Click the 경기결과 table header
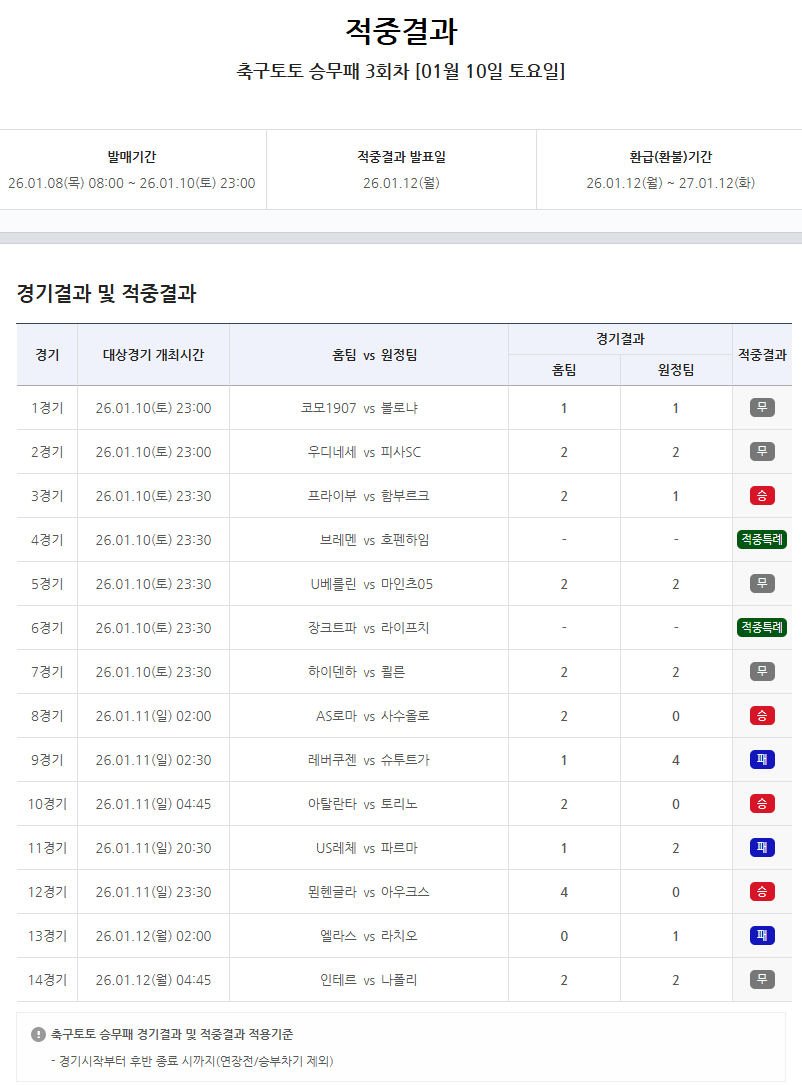 [620, 337]
